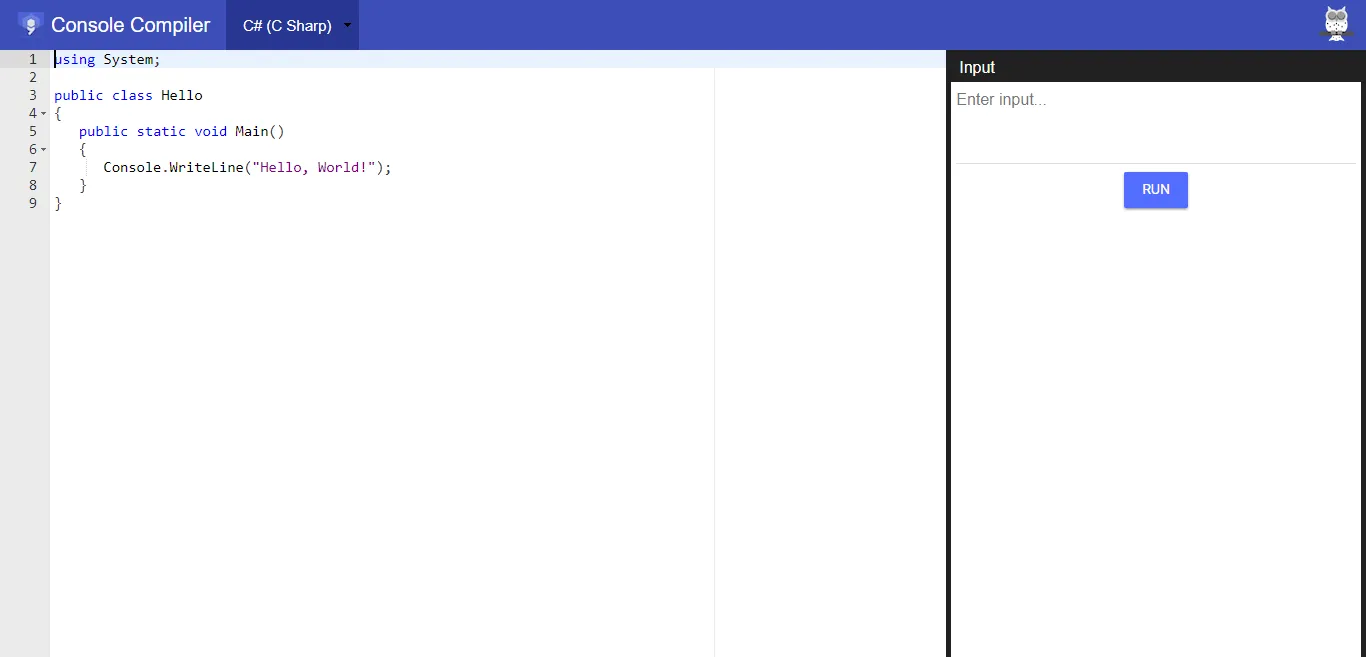Place cursor on Main() method name

pyautogui.click(x=252, y=131)
